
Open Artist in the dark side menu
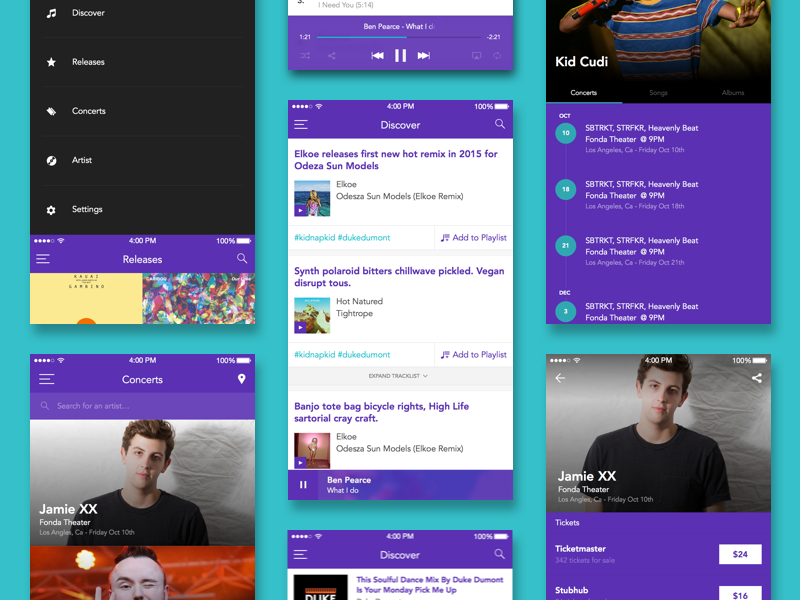pyautogui.click(x=82, y=160)
